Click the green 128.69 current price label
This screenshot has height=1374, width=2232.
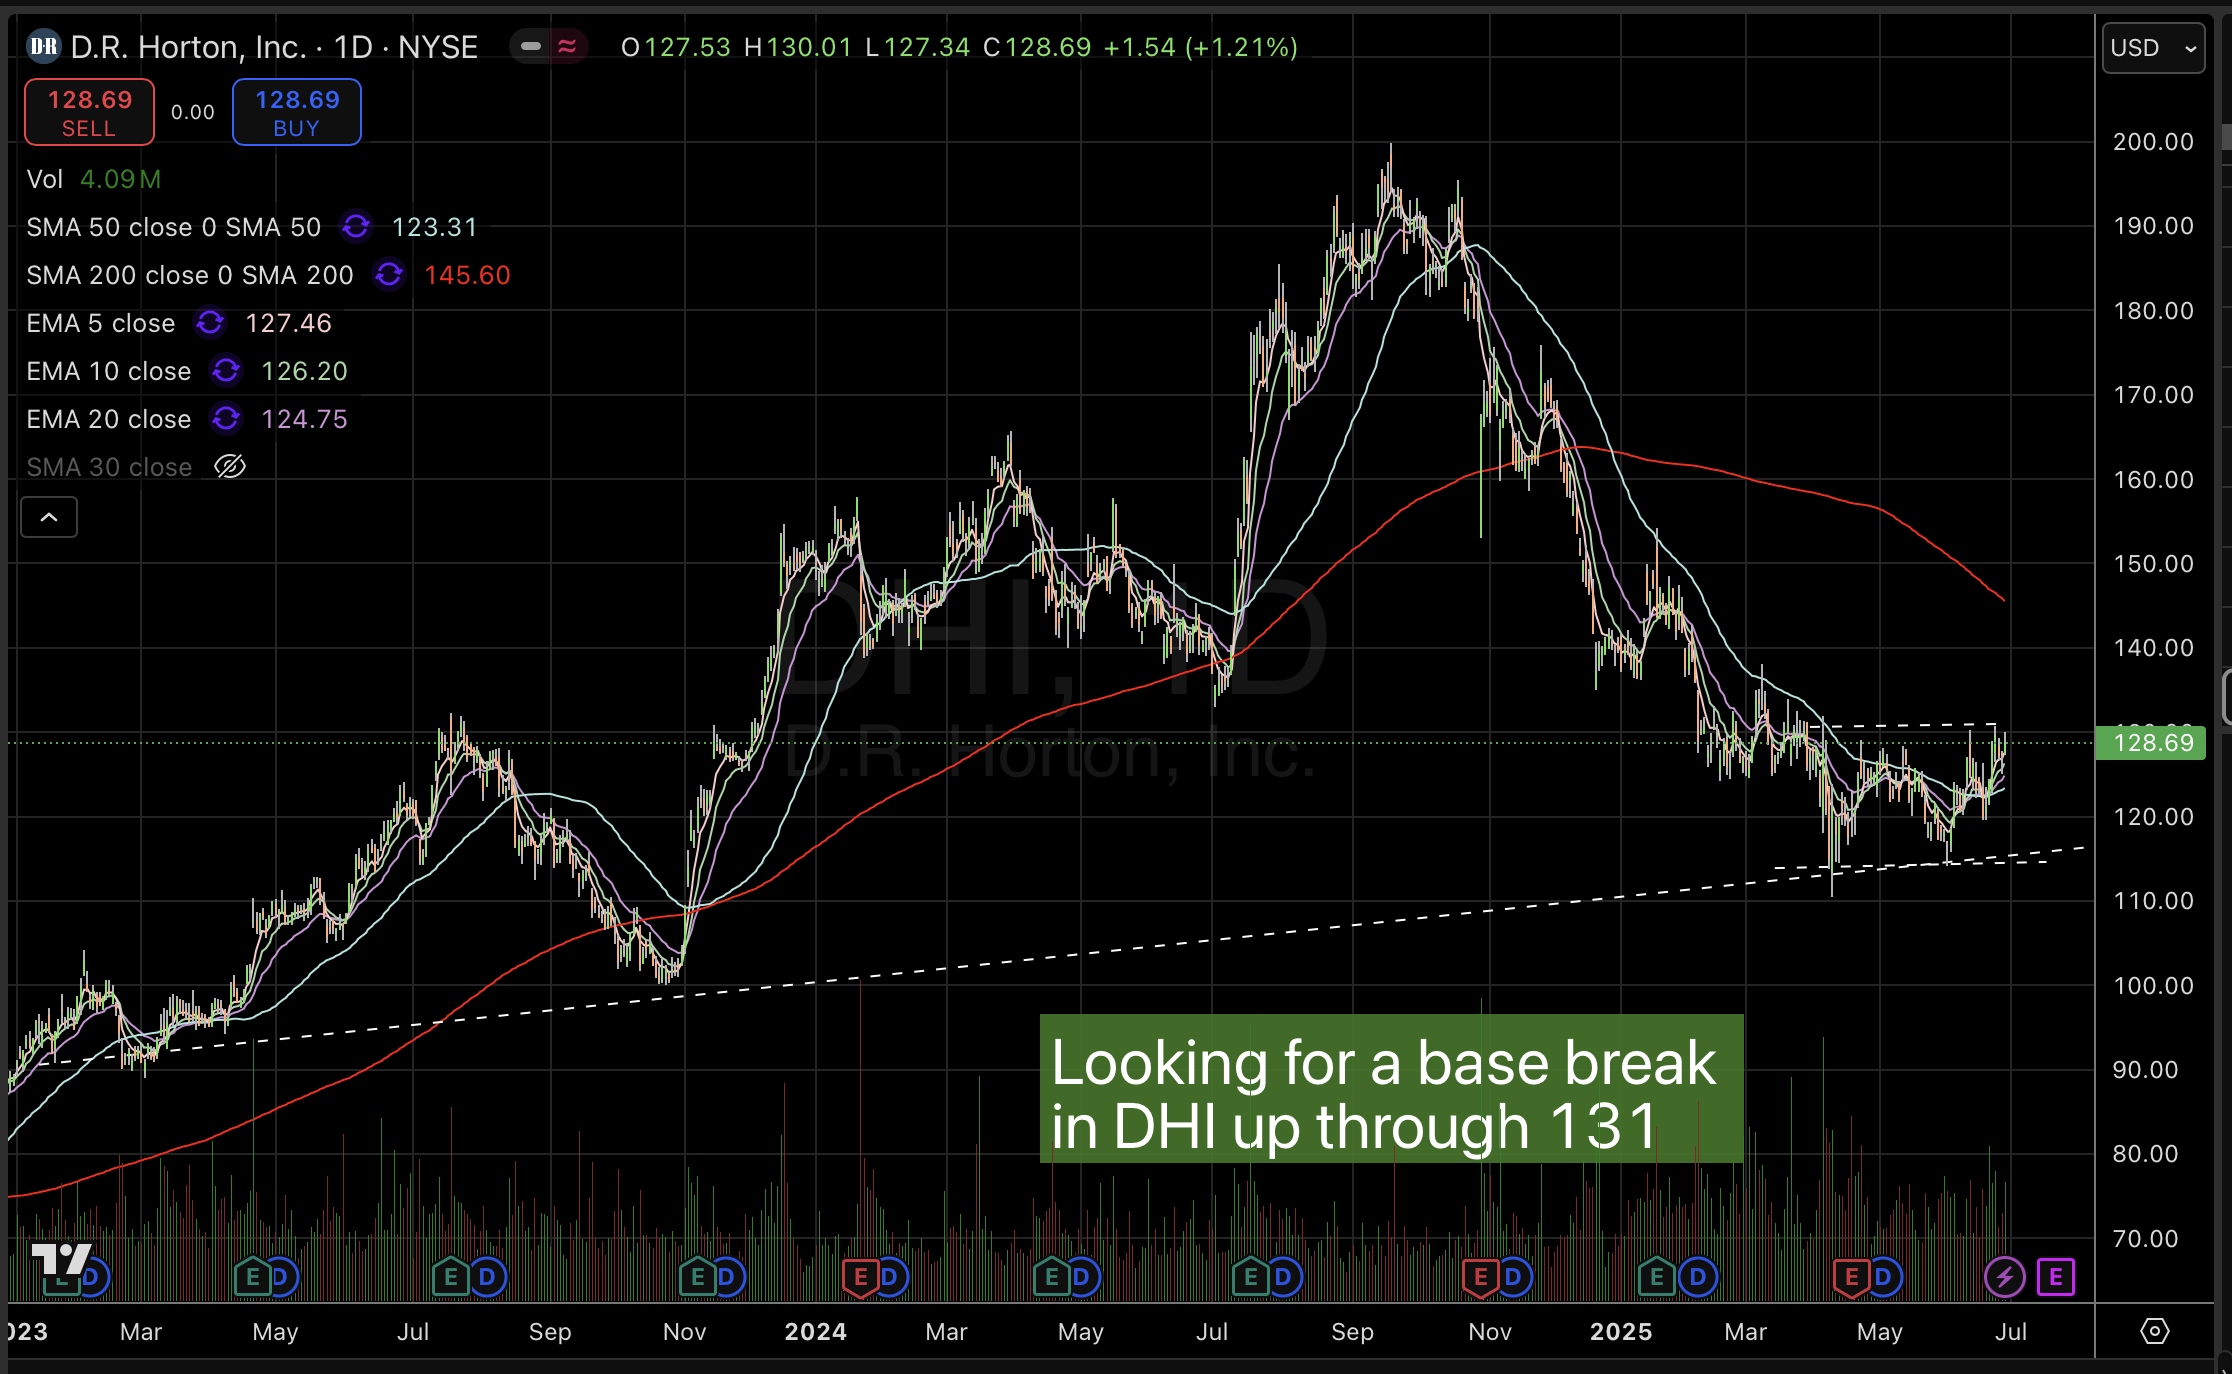[x=2151, y=742]
